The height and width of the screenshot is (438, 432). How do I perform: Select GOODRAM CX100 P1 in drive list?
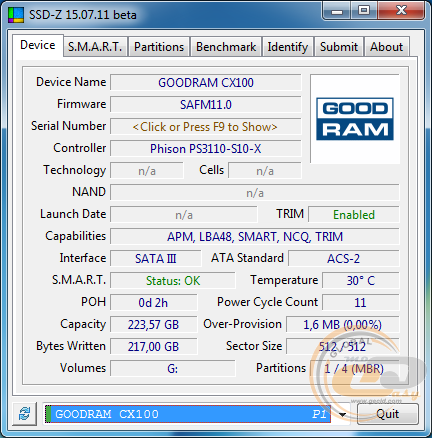pyautogui.click(x=188, y=414)
